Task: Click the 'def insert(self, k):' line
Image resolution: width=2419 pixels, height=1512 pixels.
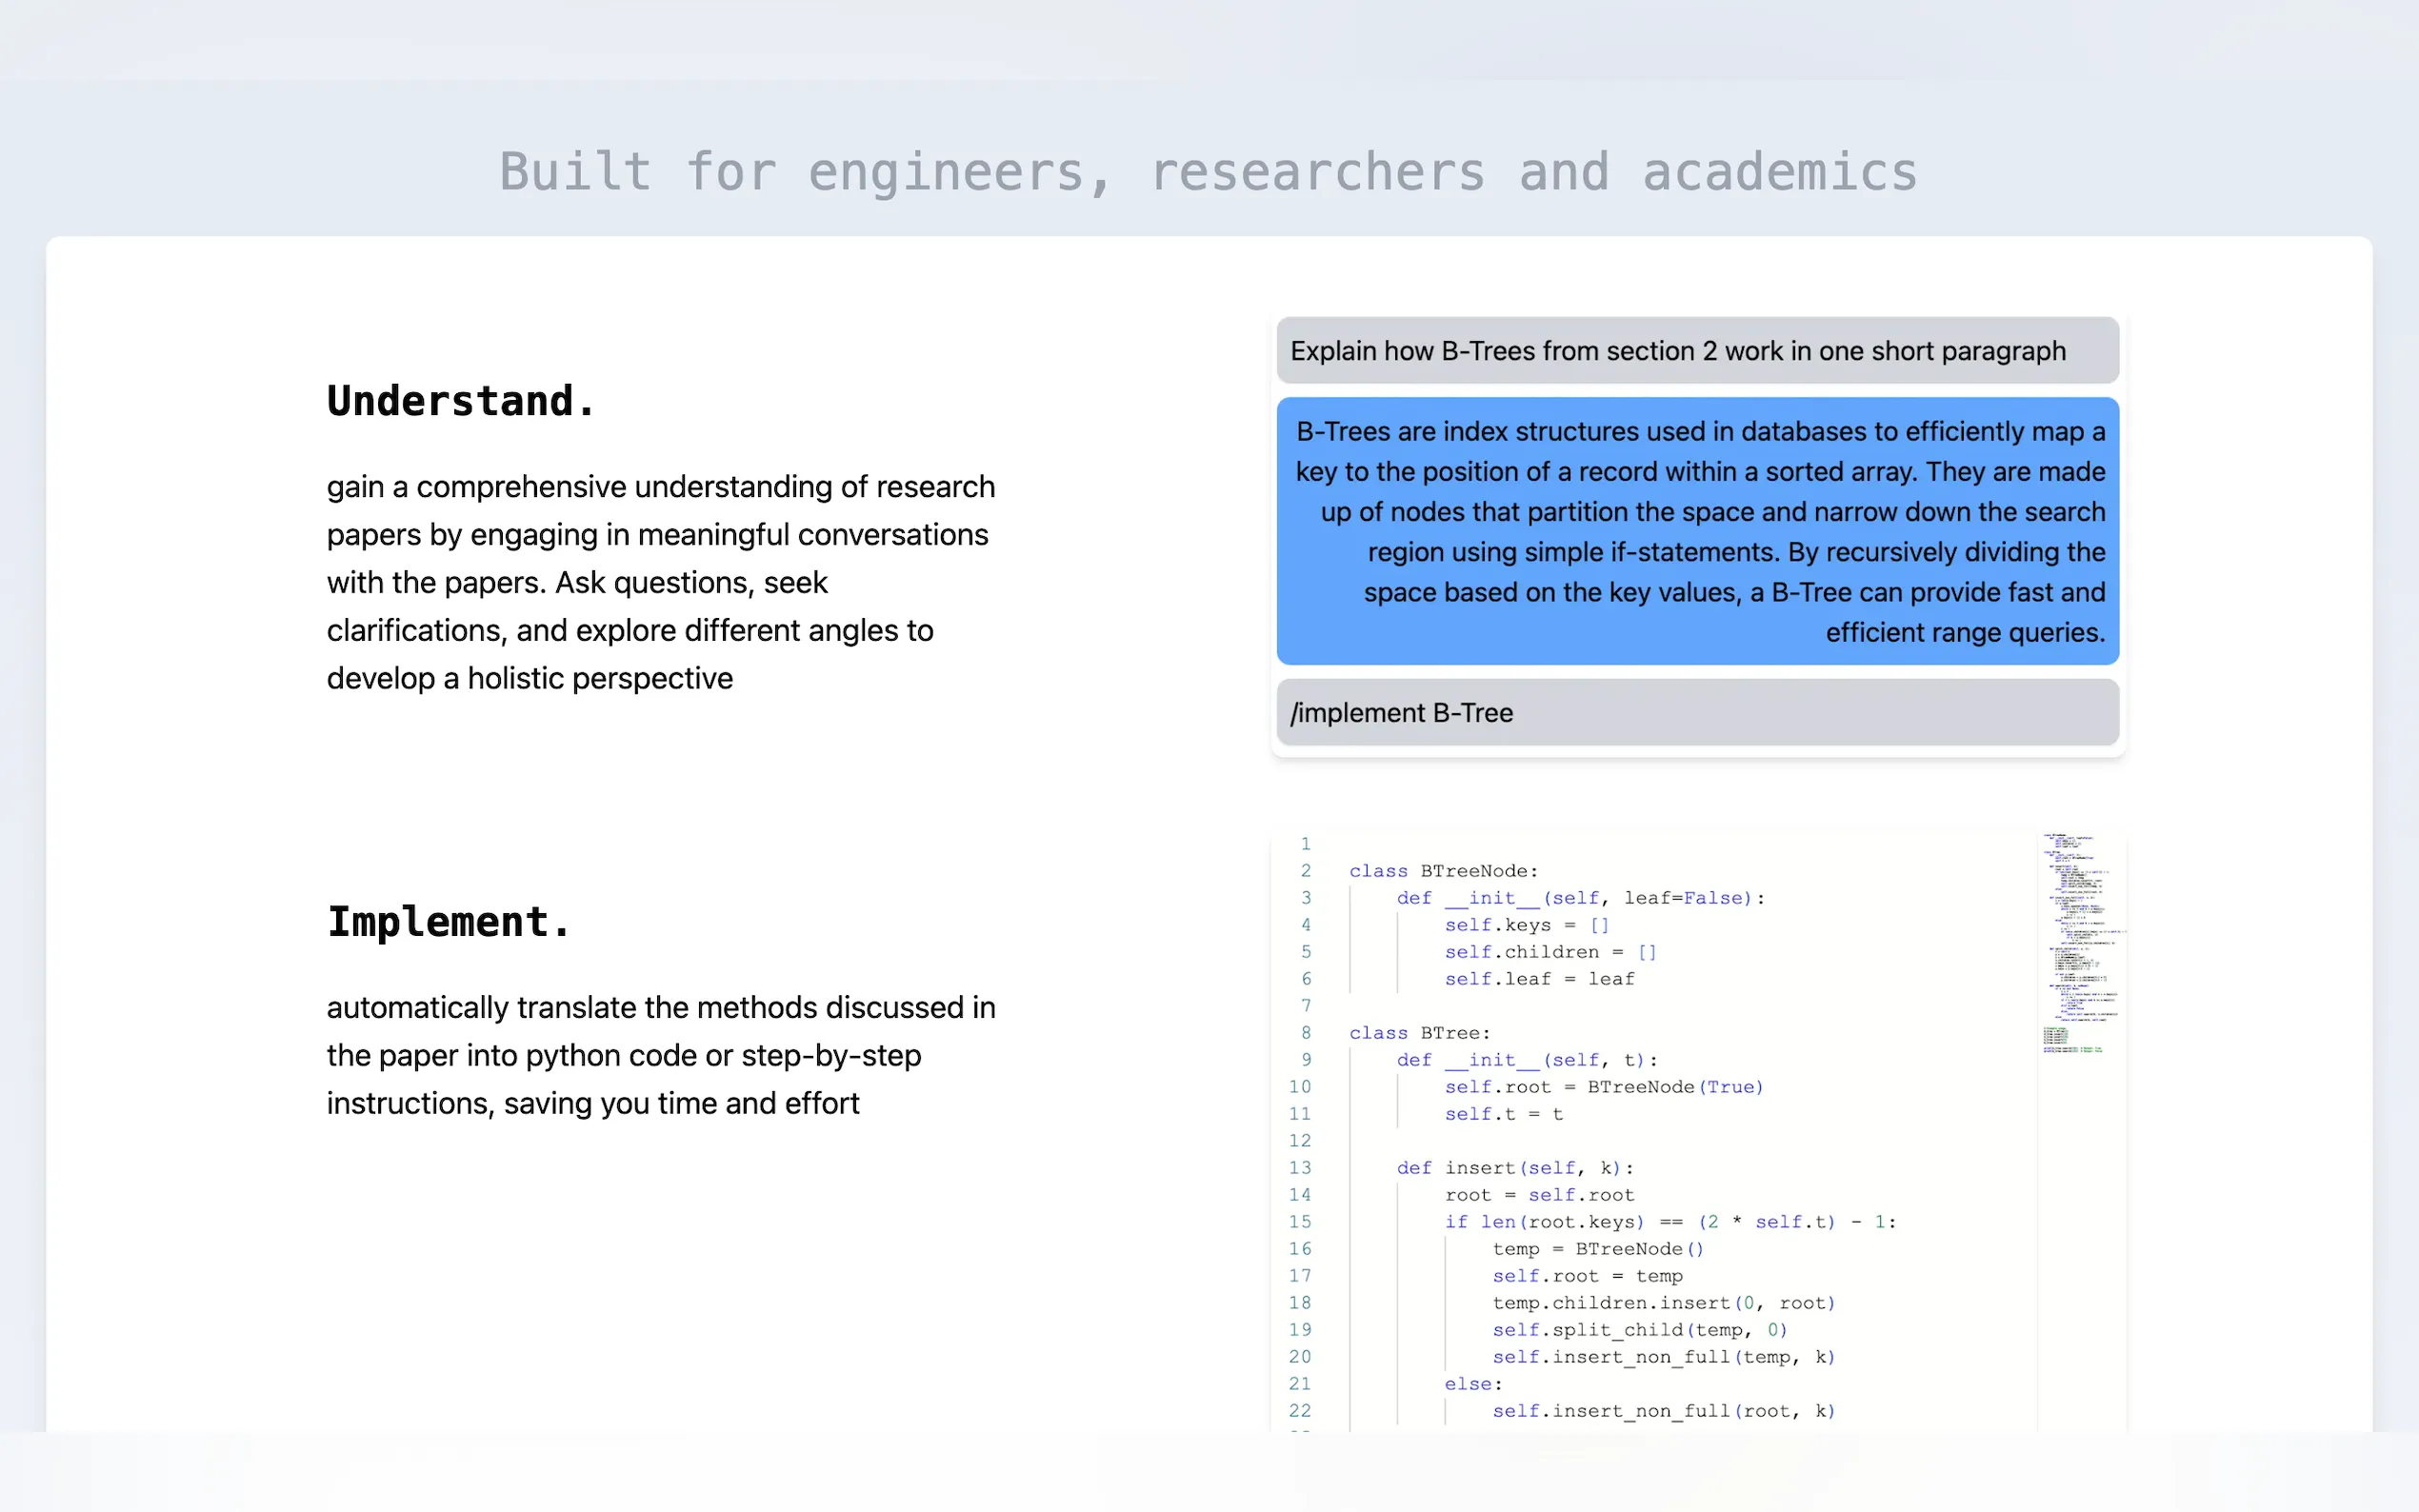Action: tap(1514, 1168)
